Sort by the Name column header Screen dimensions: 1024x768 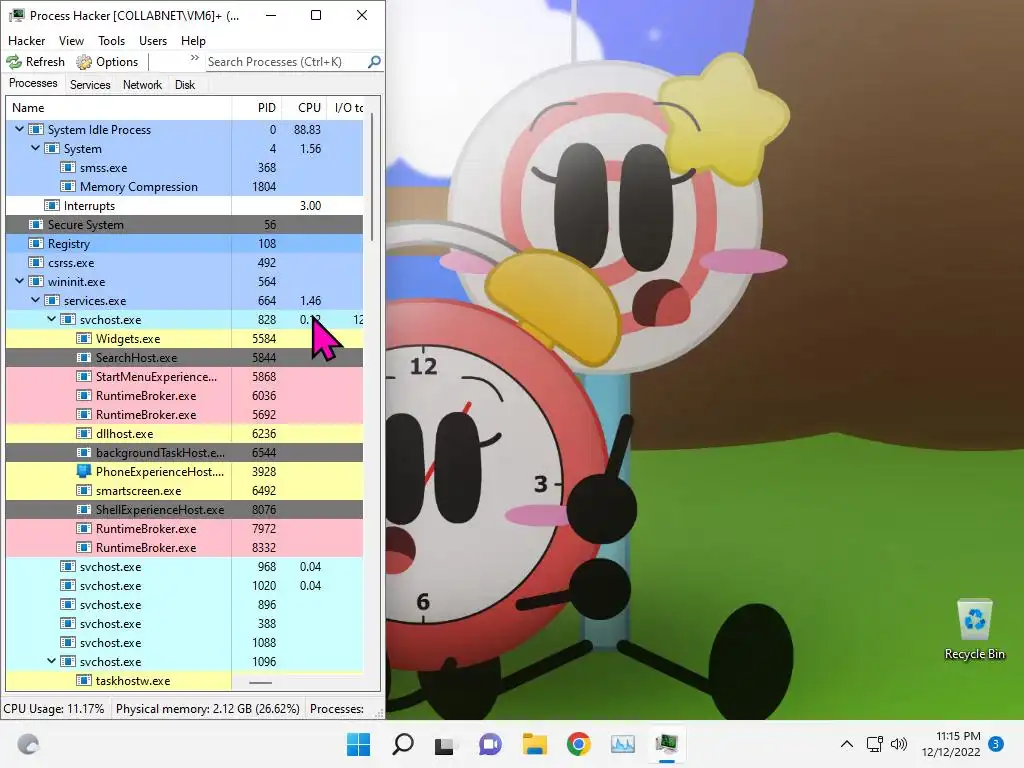(118, 108)
